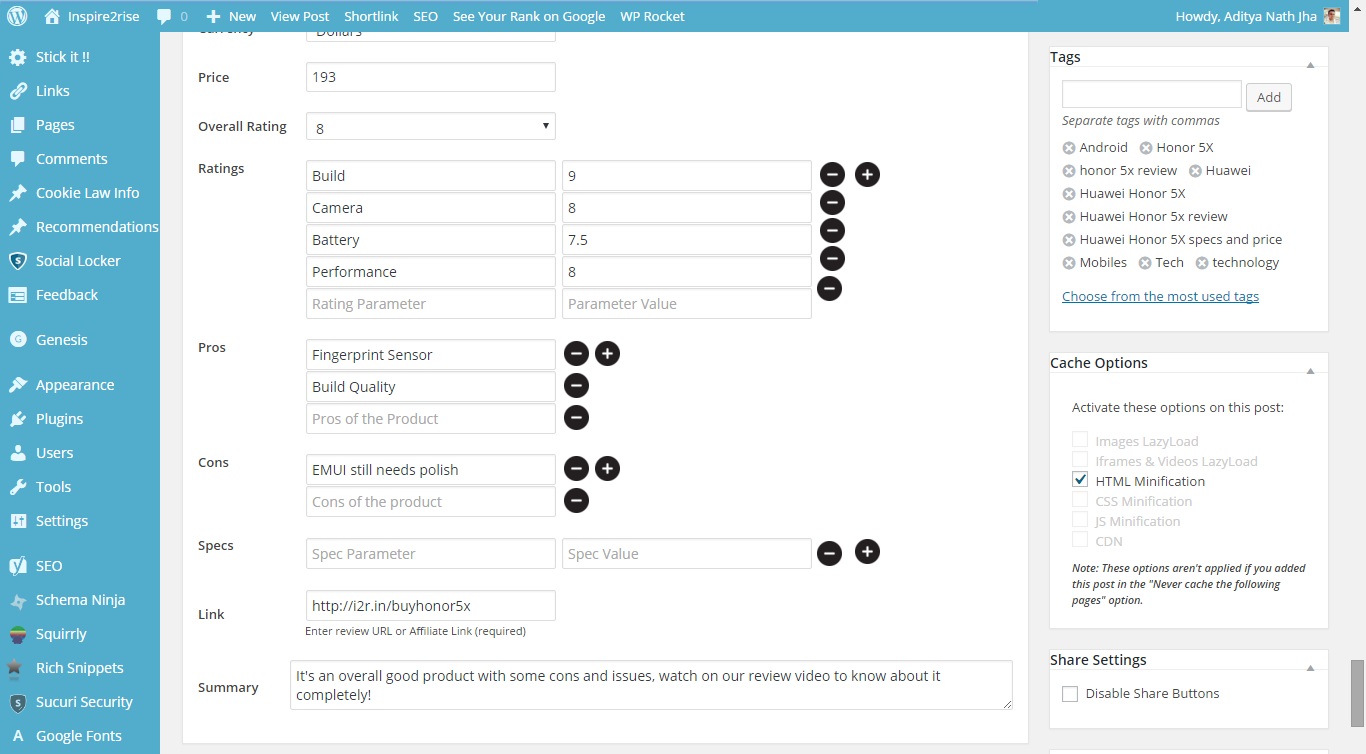This screenshot has height=754, width=1366.
Task: Remove the Camera rating row
Action: coord(831,203)
